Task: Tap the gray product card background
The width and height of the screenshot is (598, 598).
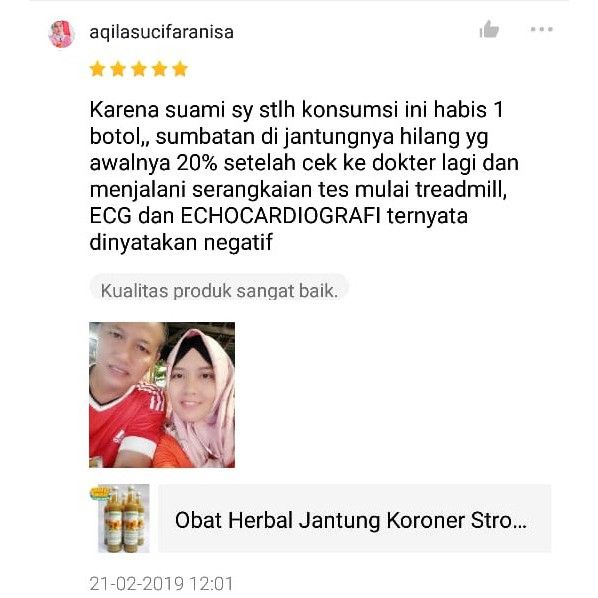Action: click(354, 518)
